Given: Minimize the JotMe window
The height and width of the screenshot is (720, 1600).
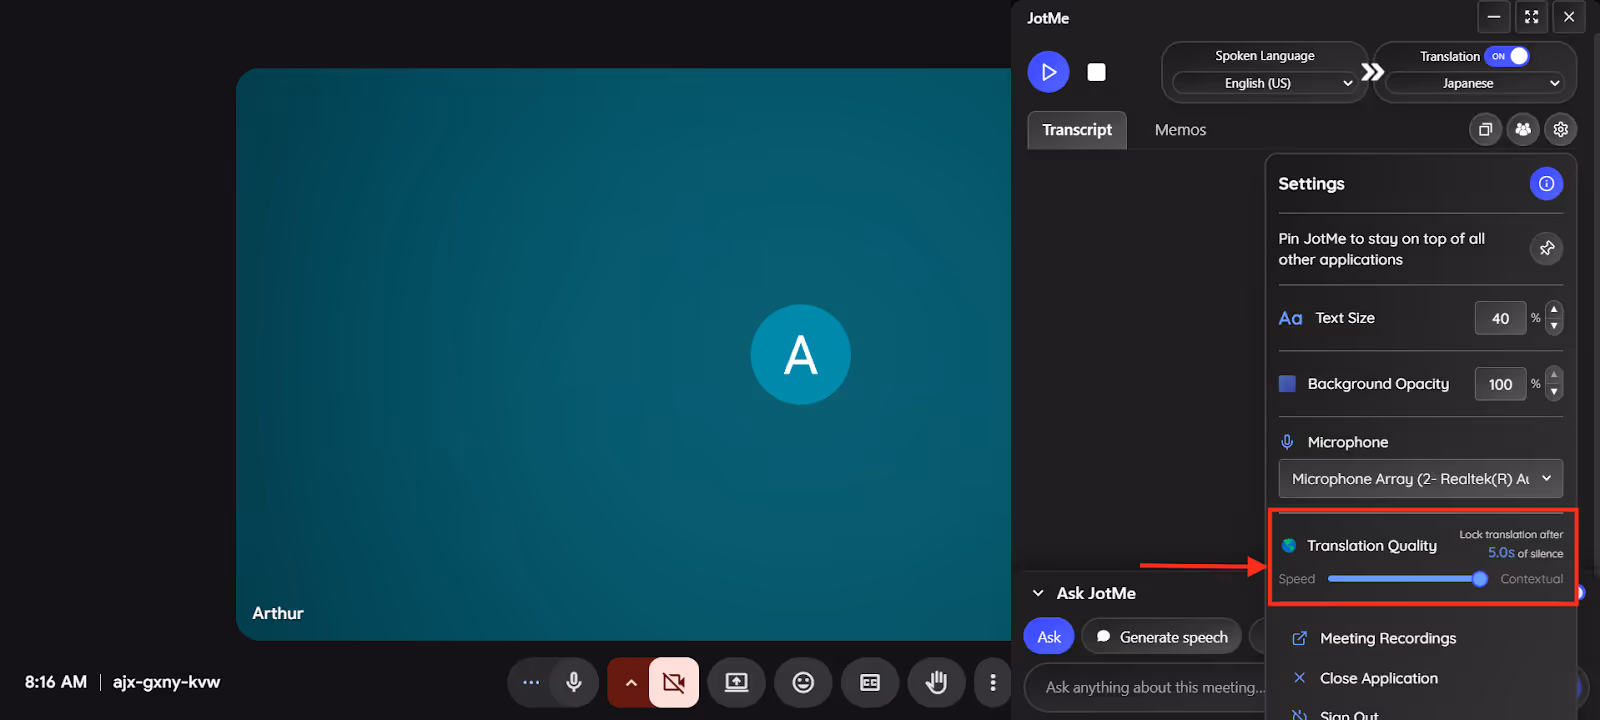Looking at the screenshot, I should (x=1494, y=17).
